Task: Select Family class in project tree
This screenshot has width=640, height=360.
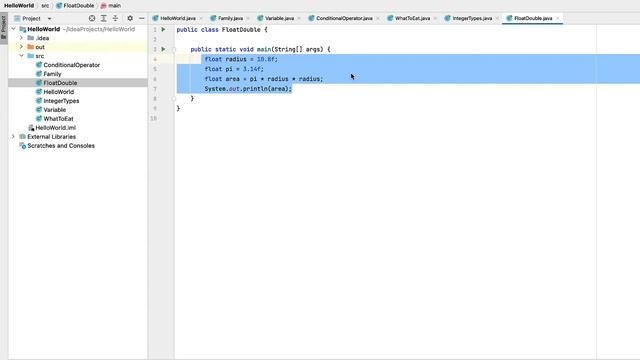Action: click(x=52, y=74)
